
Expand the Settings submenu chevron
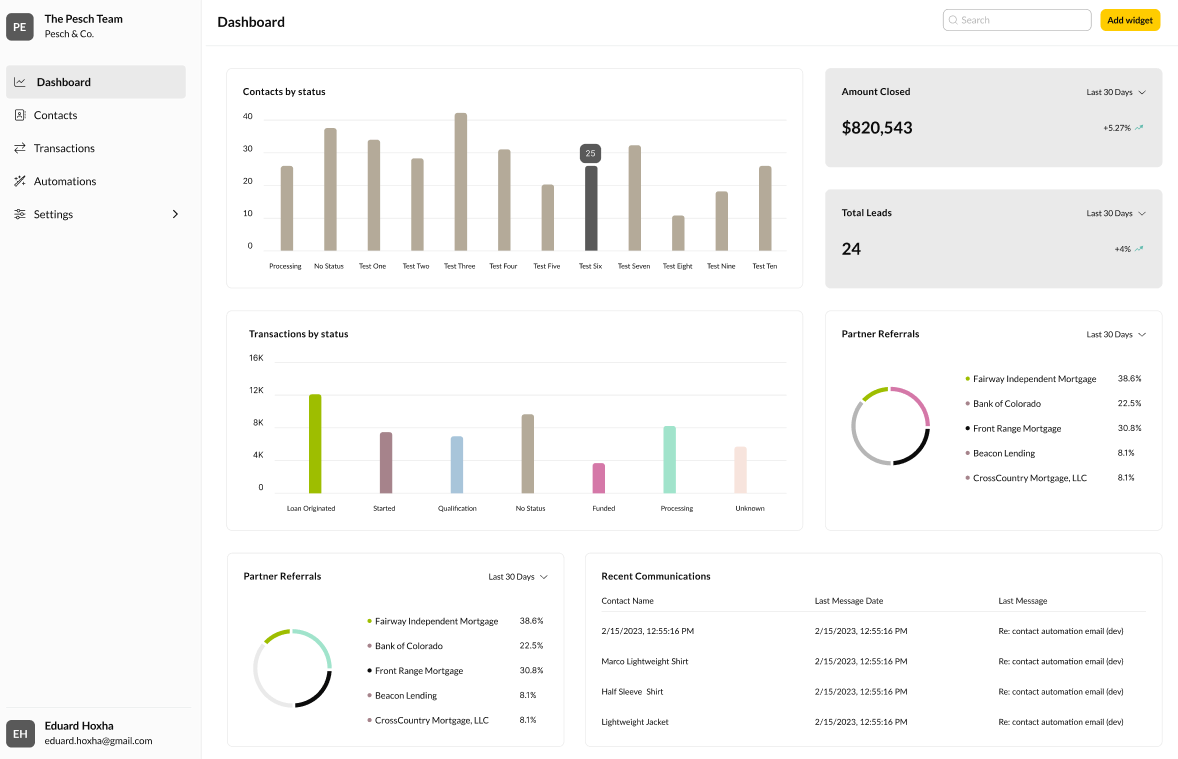click(175, 214)
